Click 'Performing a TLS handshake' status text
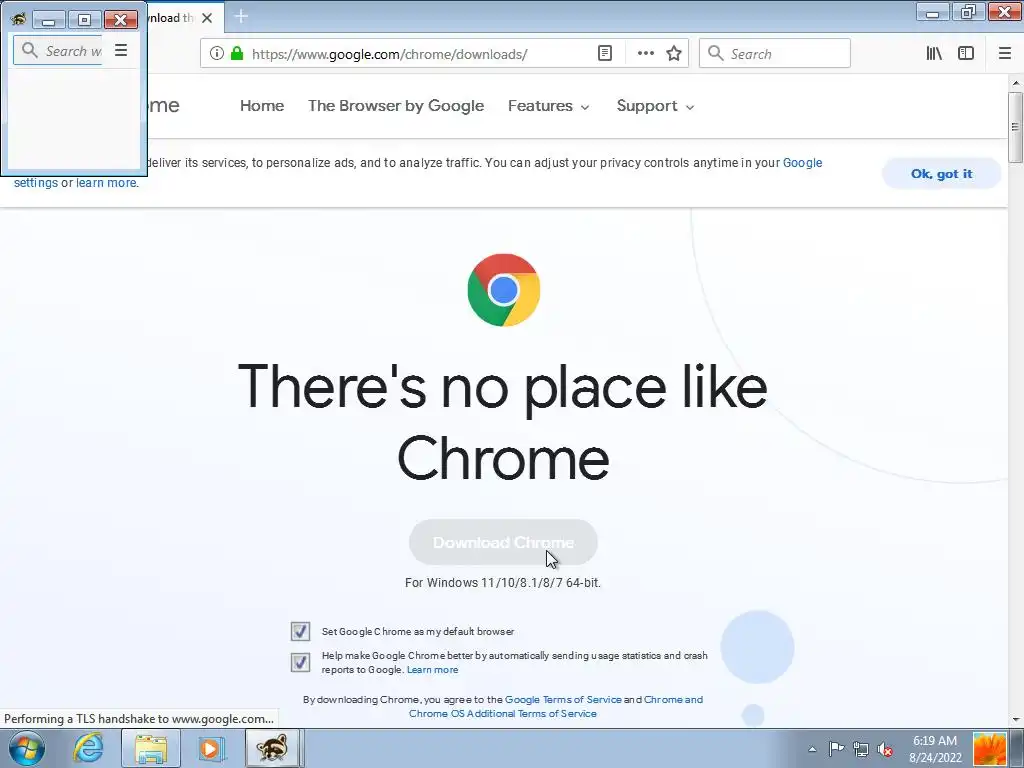The width and height of the screenshot is (1024, 768). click(x=139, y=718)
